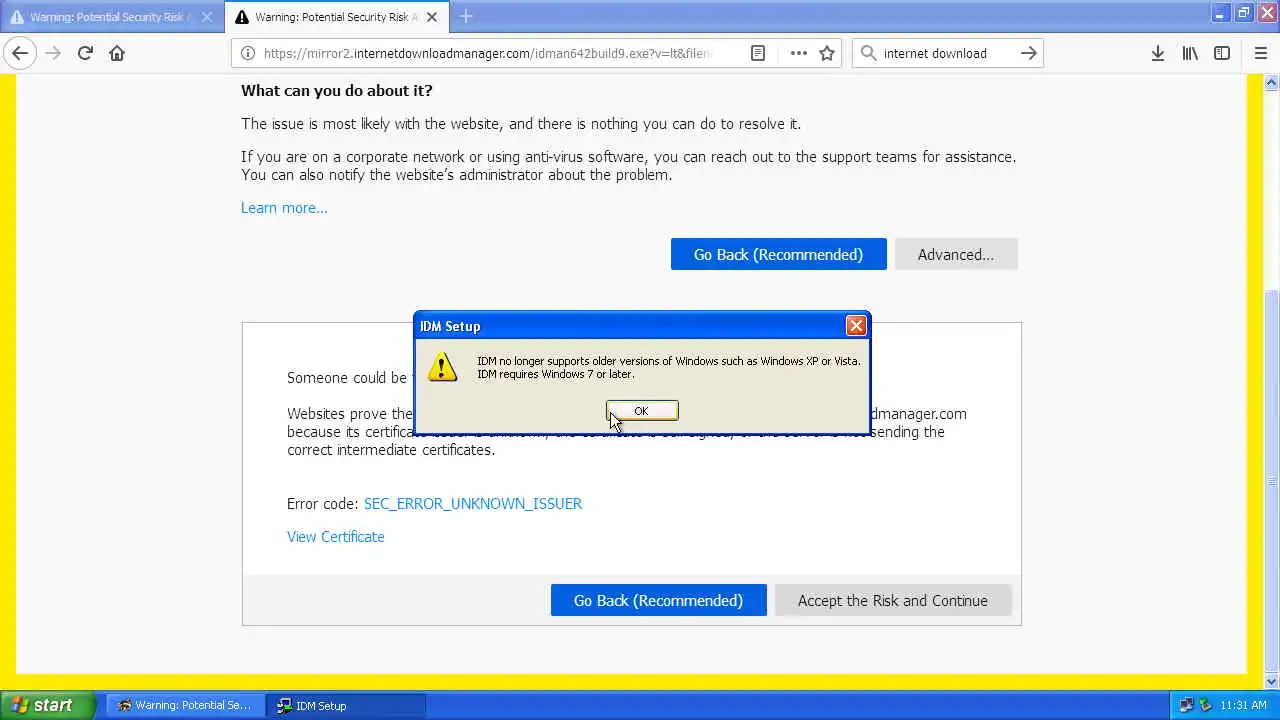The height and width of the screenshot is (720, 1280).
Task: Close the active second tab
Action: coord(432,17)
